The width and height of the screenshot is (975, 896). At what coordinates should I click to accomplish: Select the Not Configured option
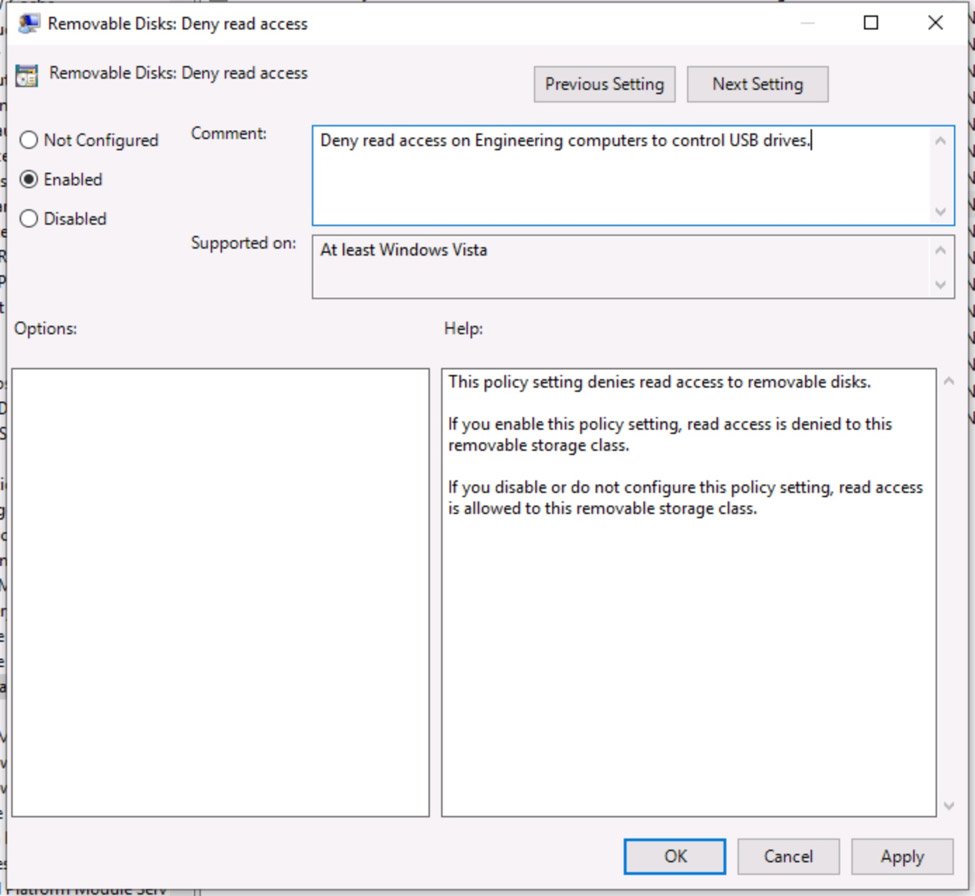[29, 140]
